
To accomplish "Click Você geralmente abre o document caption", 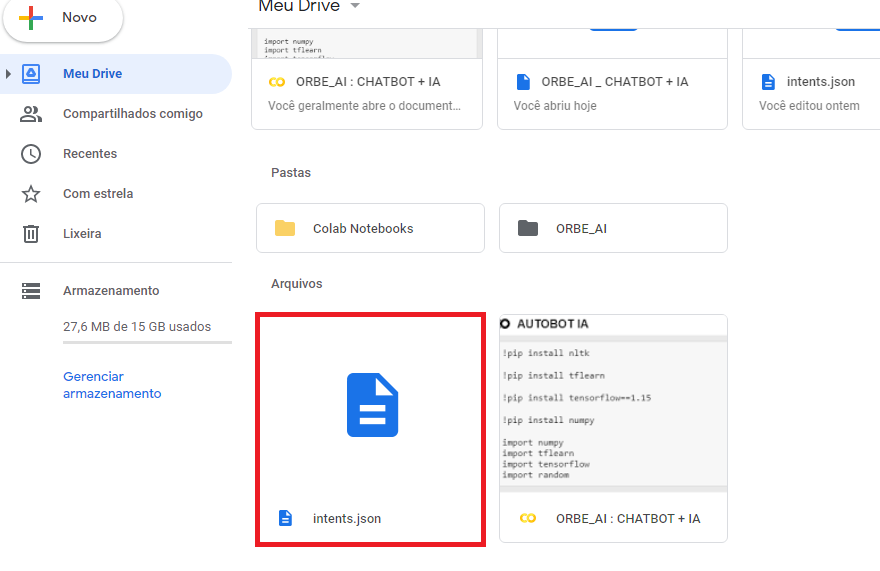I will click(x=364, y=106).
